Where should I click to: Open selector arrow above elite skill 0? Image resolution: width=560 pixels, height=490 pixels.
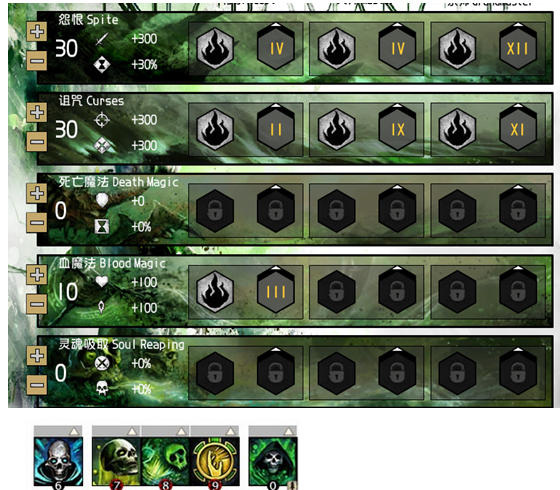coord(289,431)
